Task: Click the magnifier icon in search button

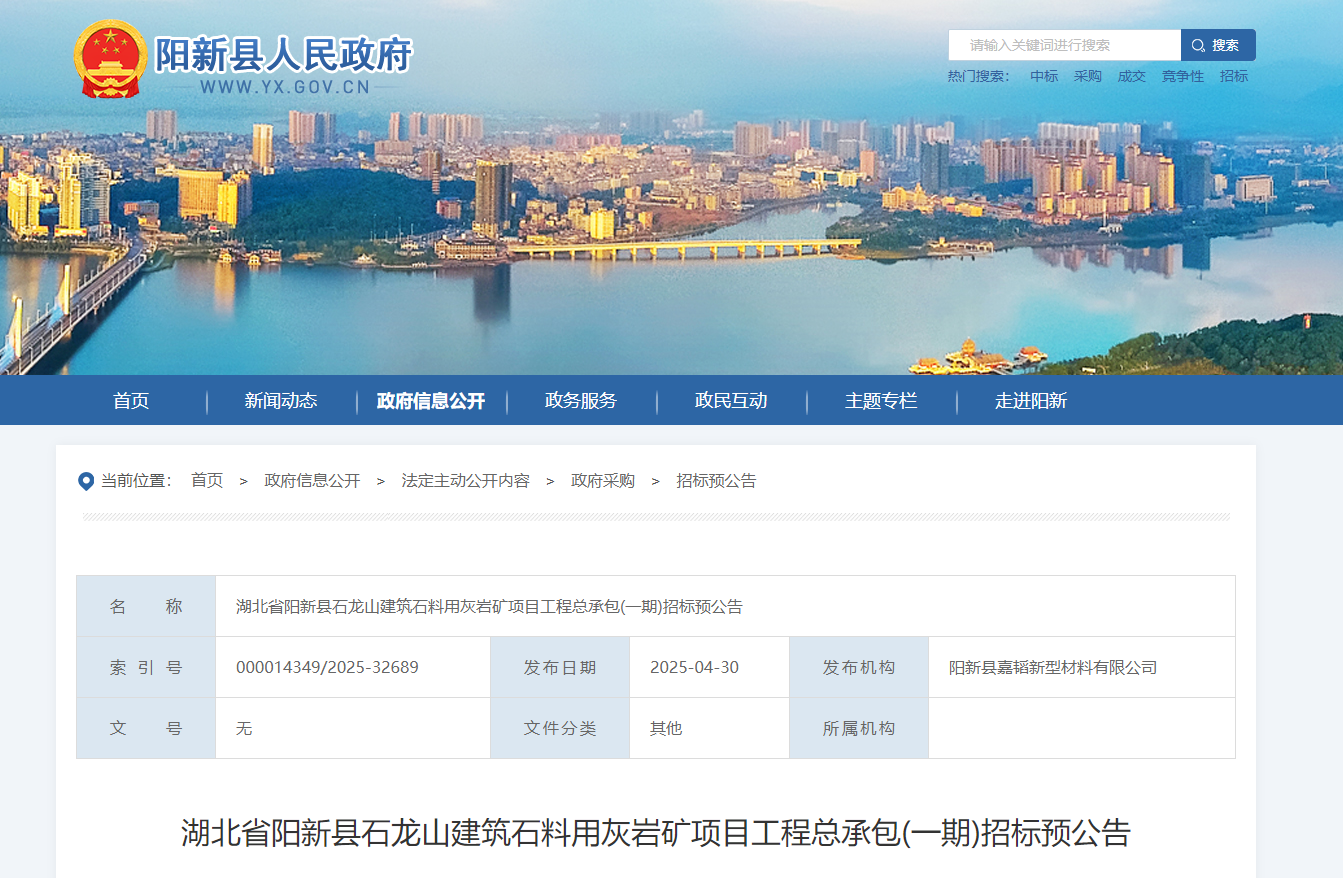Action: click(1198, 46)
